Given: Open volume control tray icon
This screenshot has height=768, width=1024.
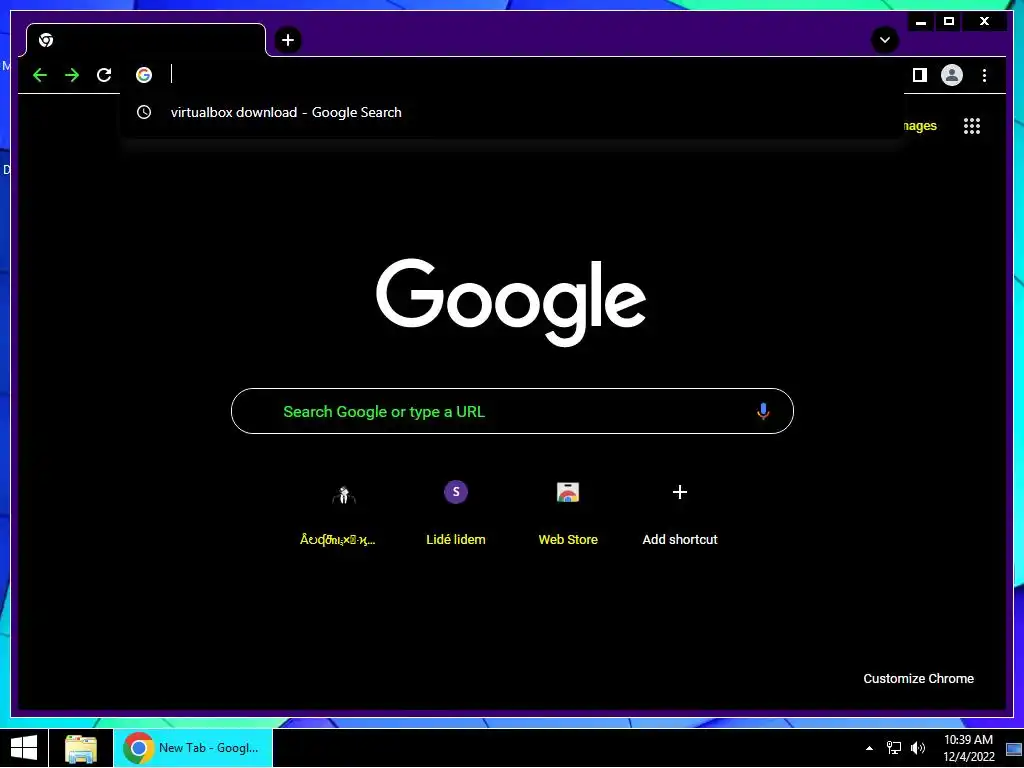Looking at the screenshot, I should click(x=918, y=748).
